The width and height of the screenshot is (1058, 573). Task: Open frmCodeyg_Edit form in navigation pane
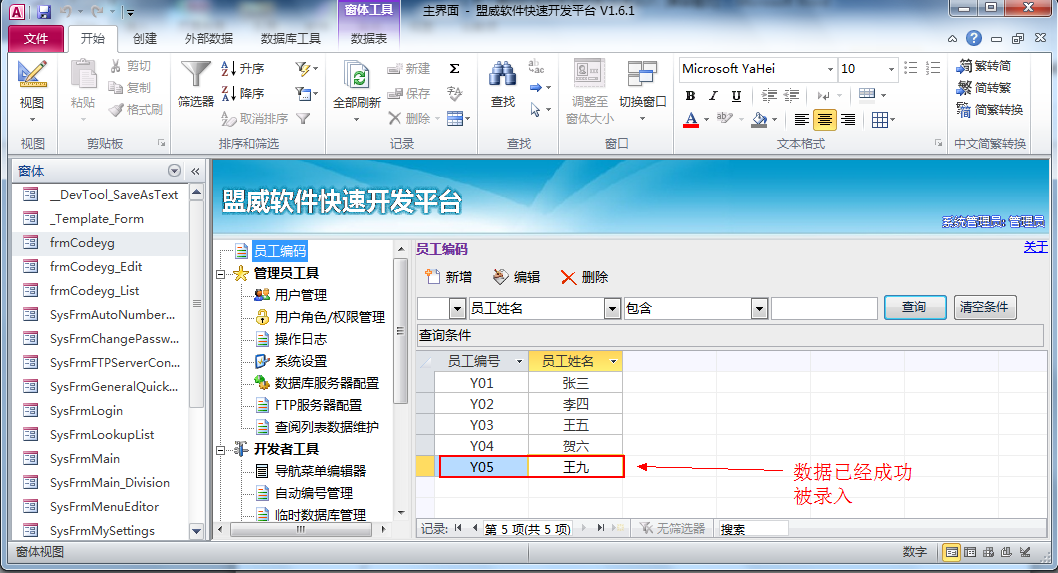coord(96,267)
